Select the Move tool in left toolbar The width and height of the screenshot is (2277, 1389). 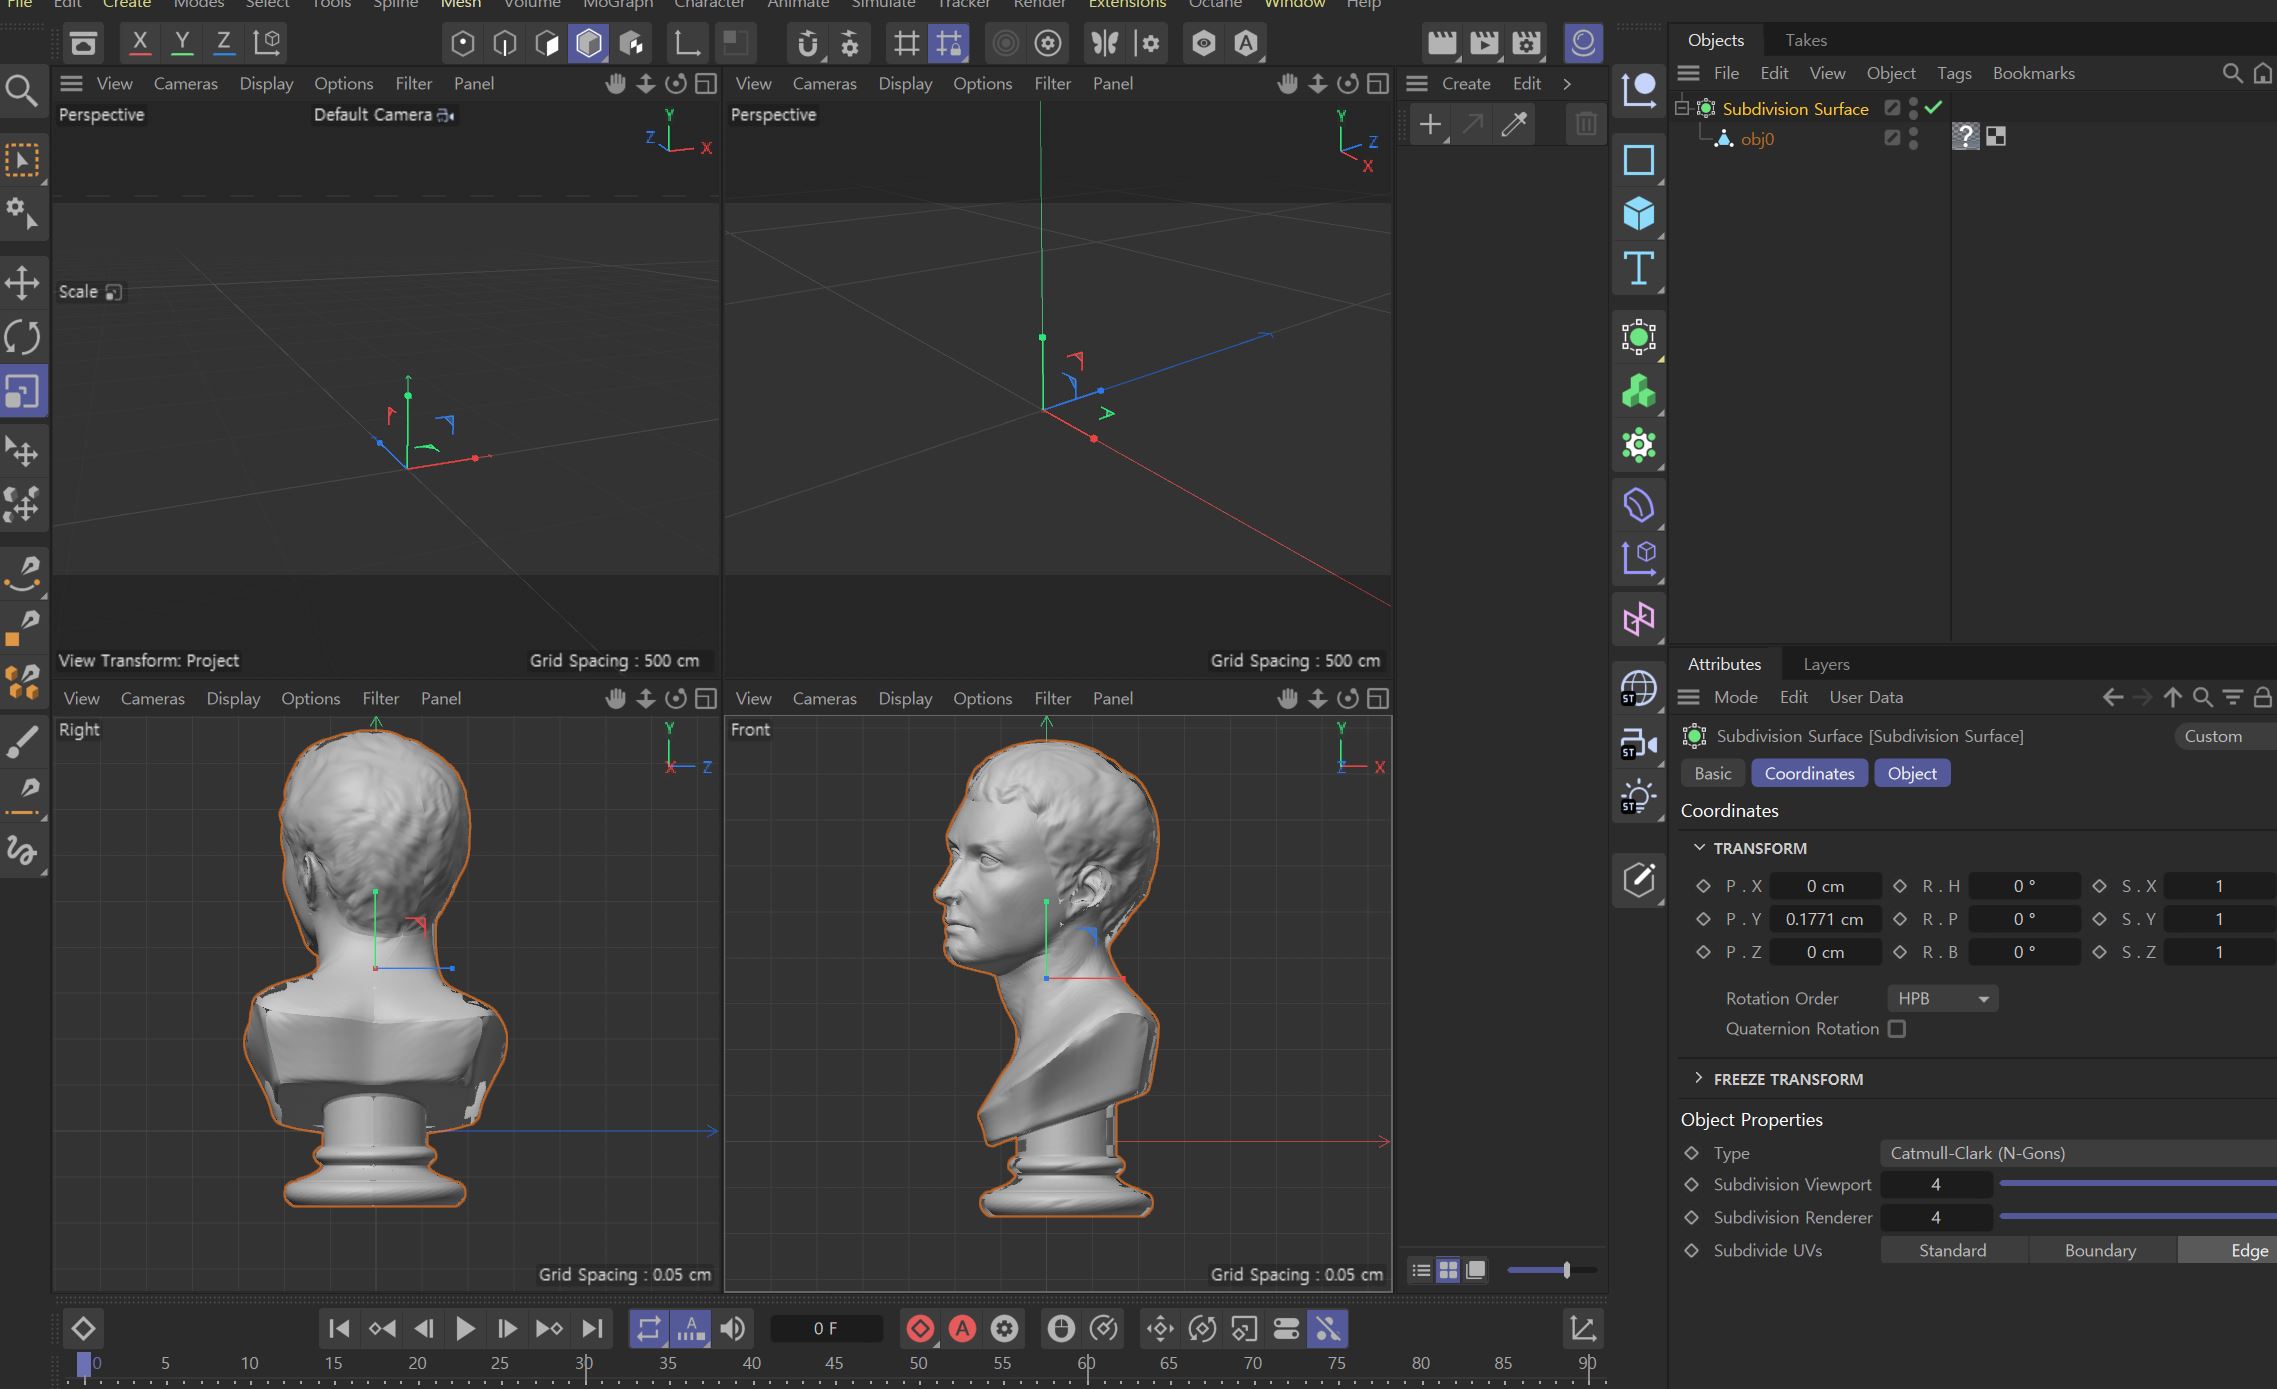click(x=22, y=282)
